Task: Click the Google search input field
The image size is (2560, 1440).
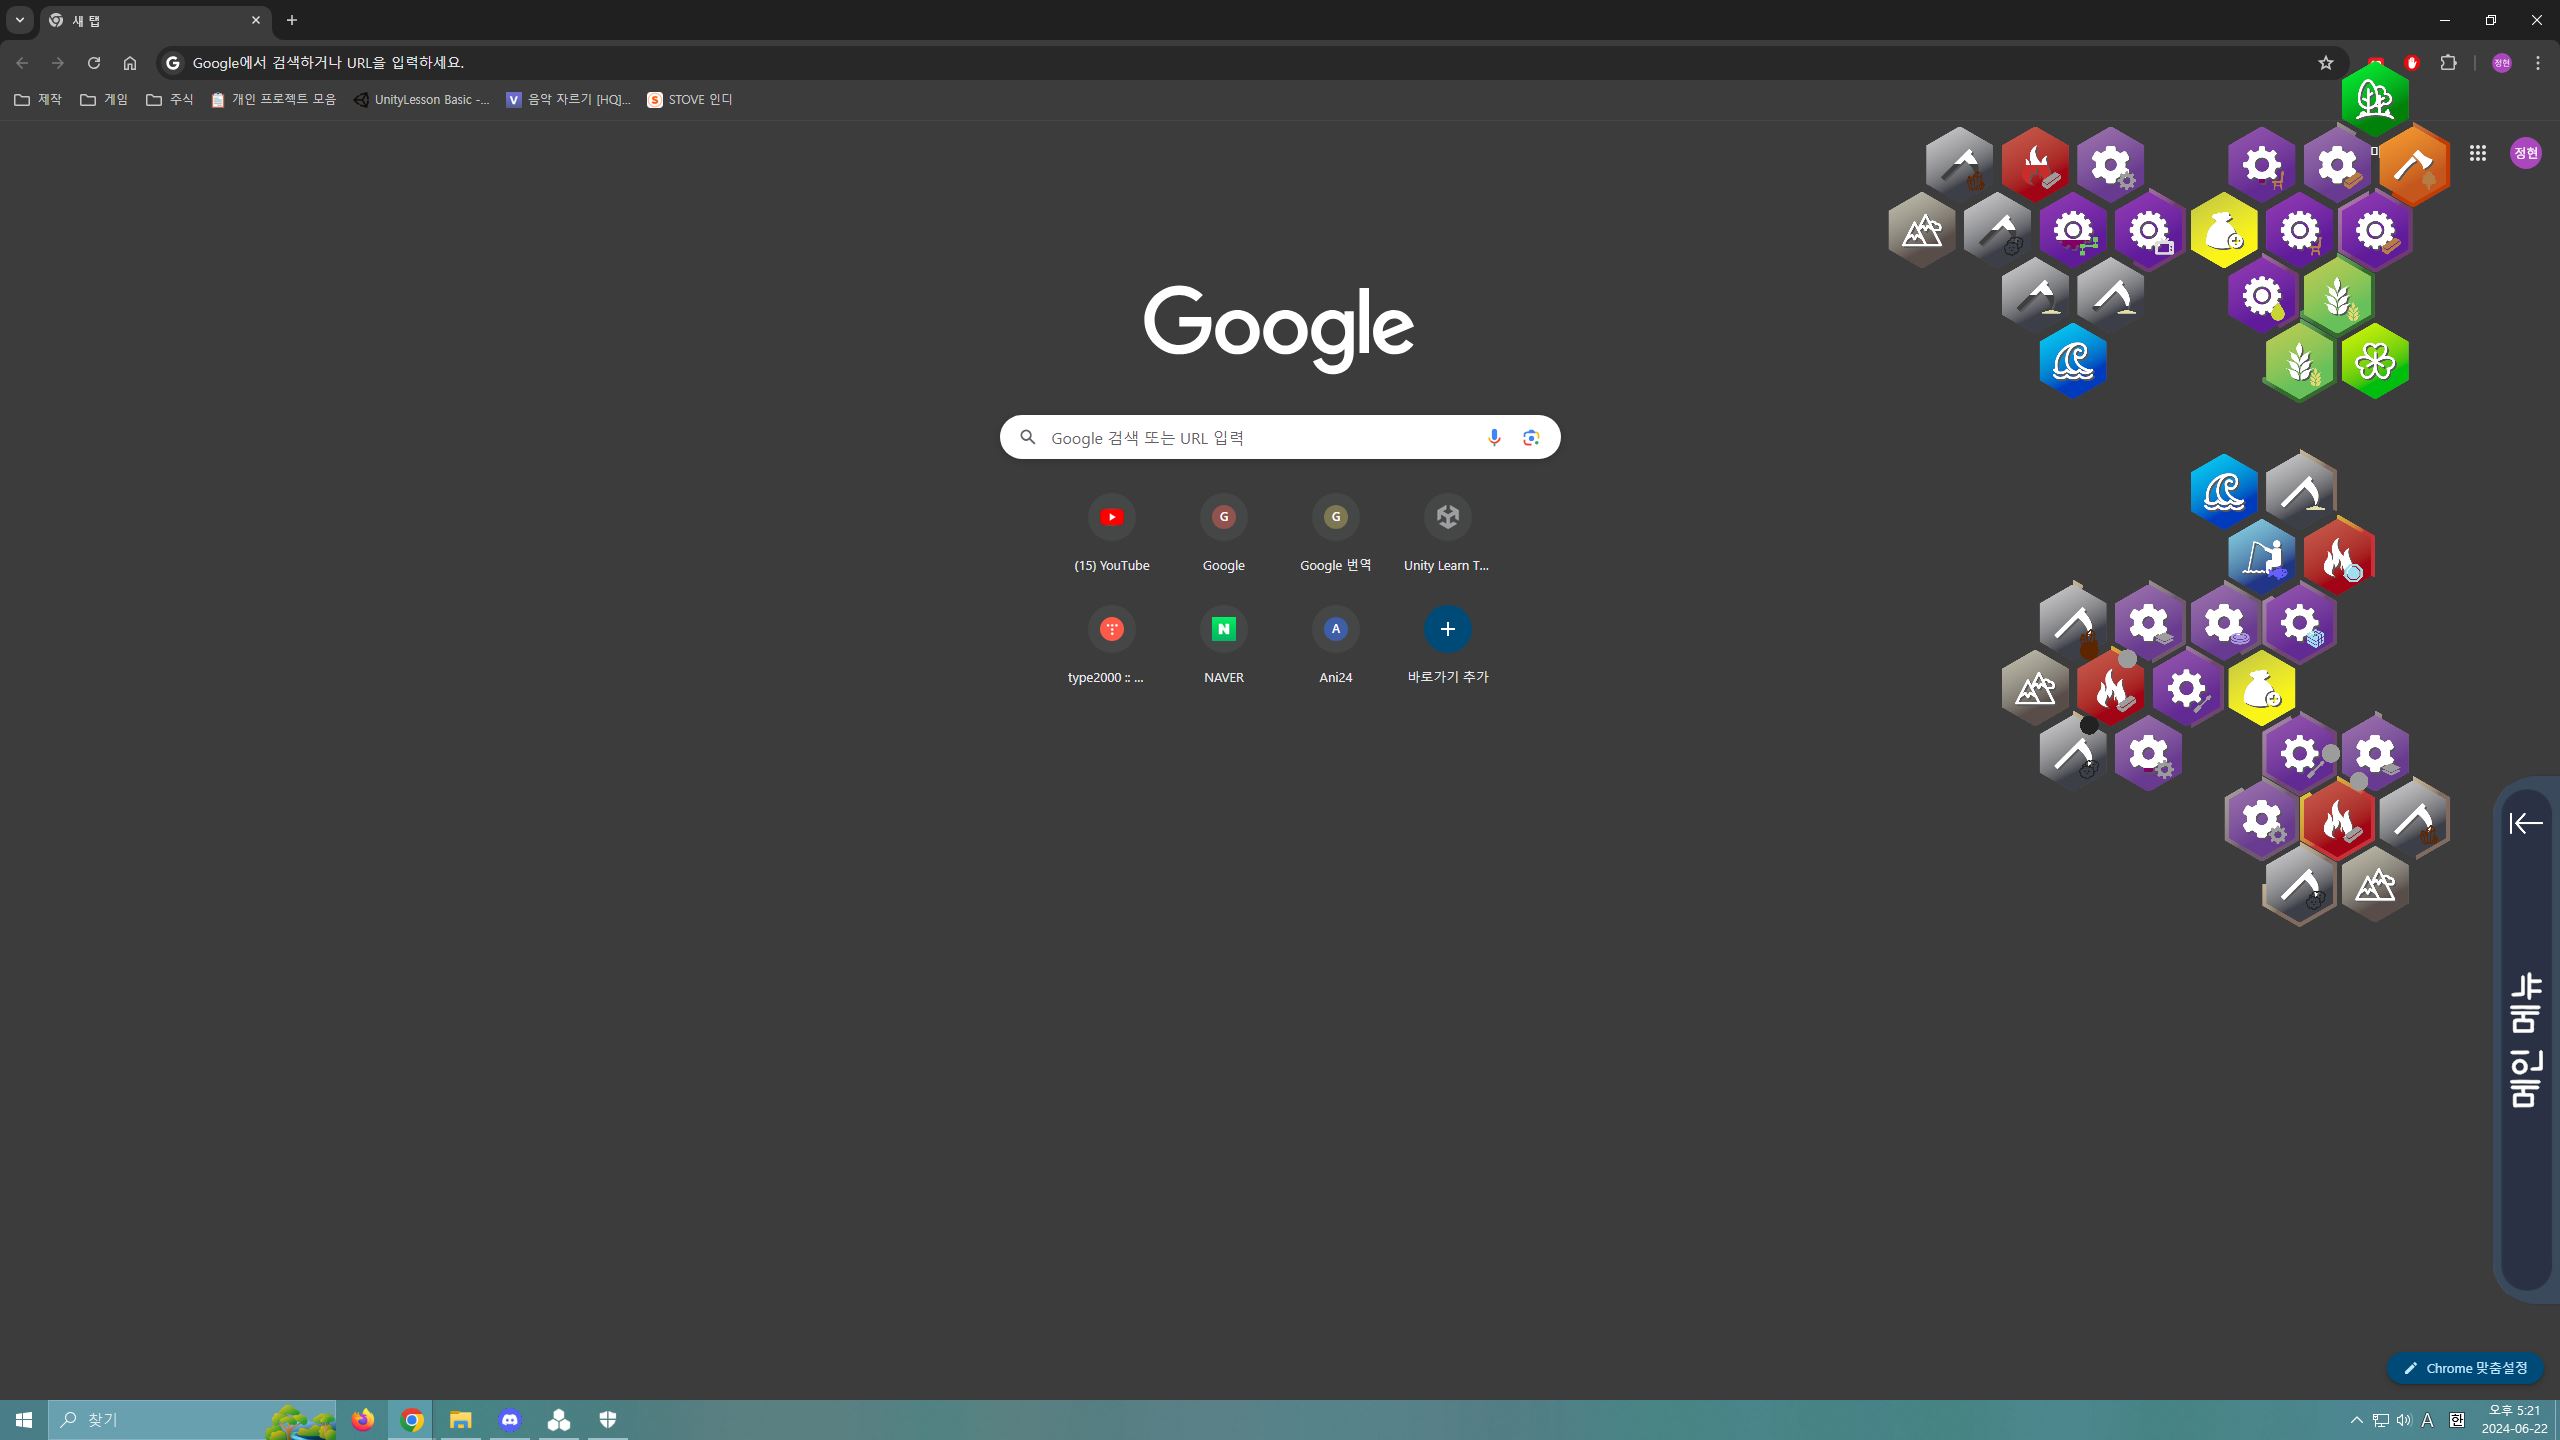Action: point(1250,437)
